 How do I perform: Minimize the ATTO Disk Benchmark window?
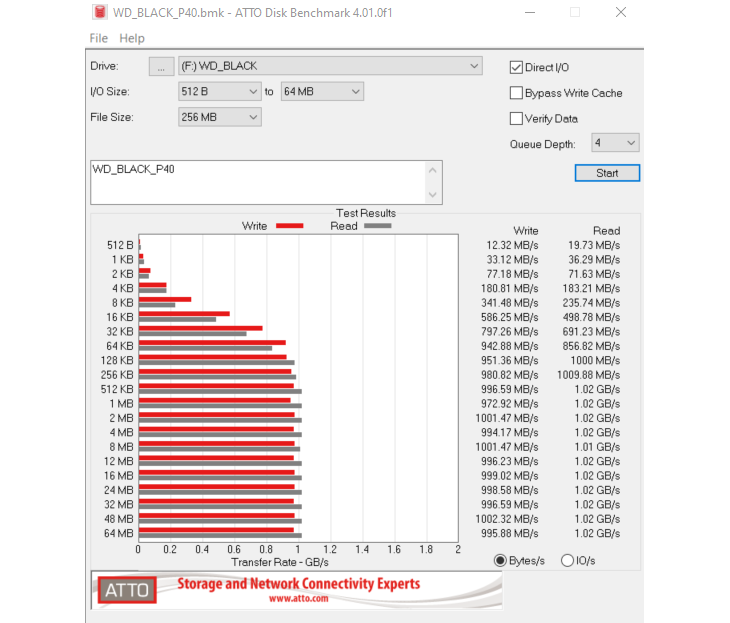point(530,13)
